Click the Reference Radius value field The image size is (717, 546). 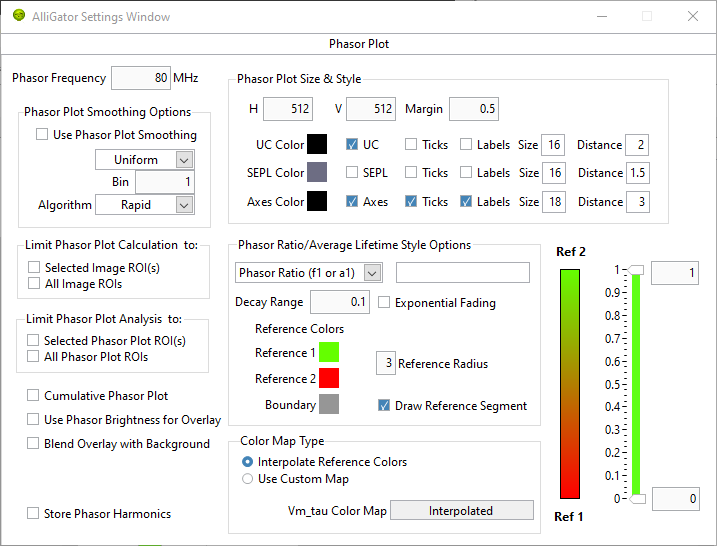click(385, 363)
